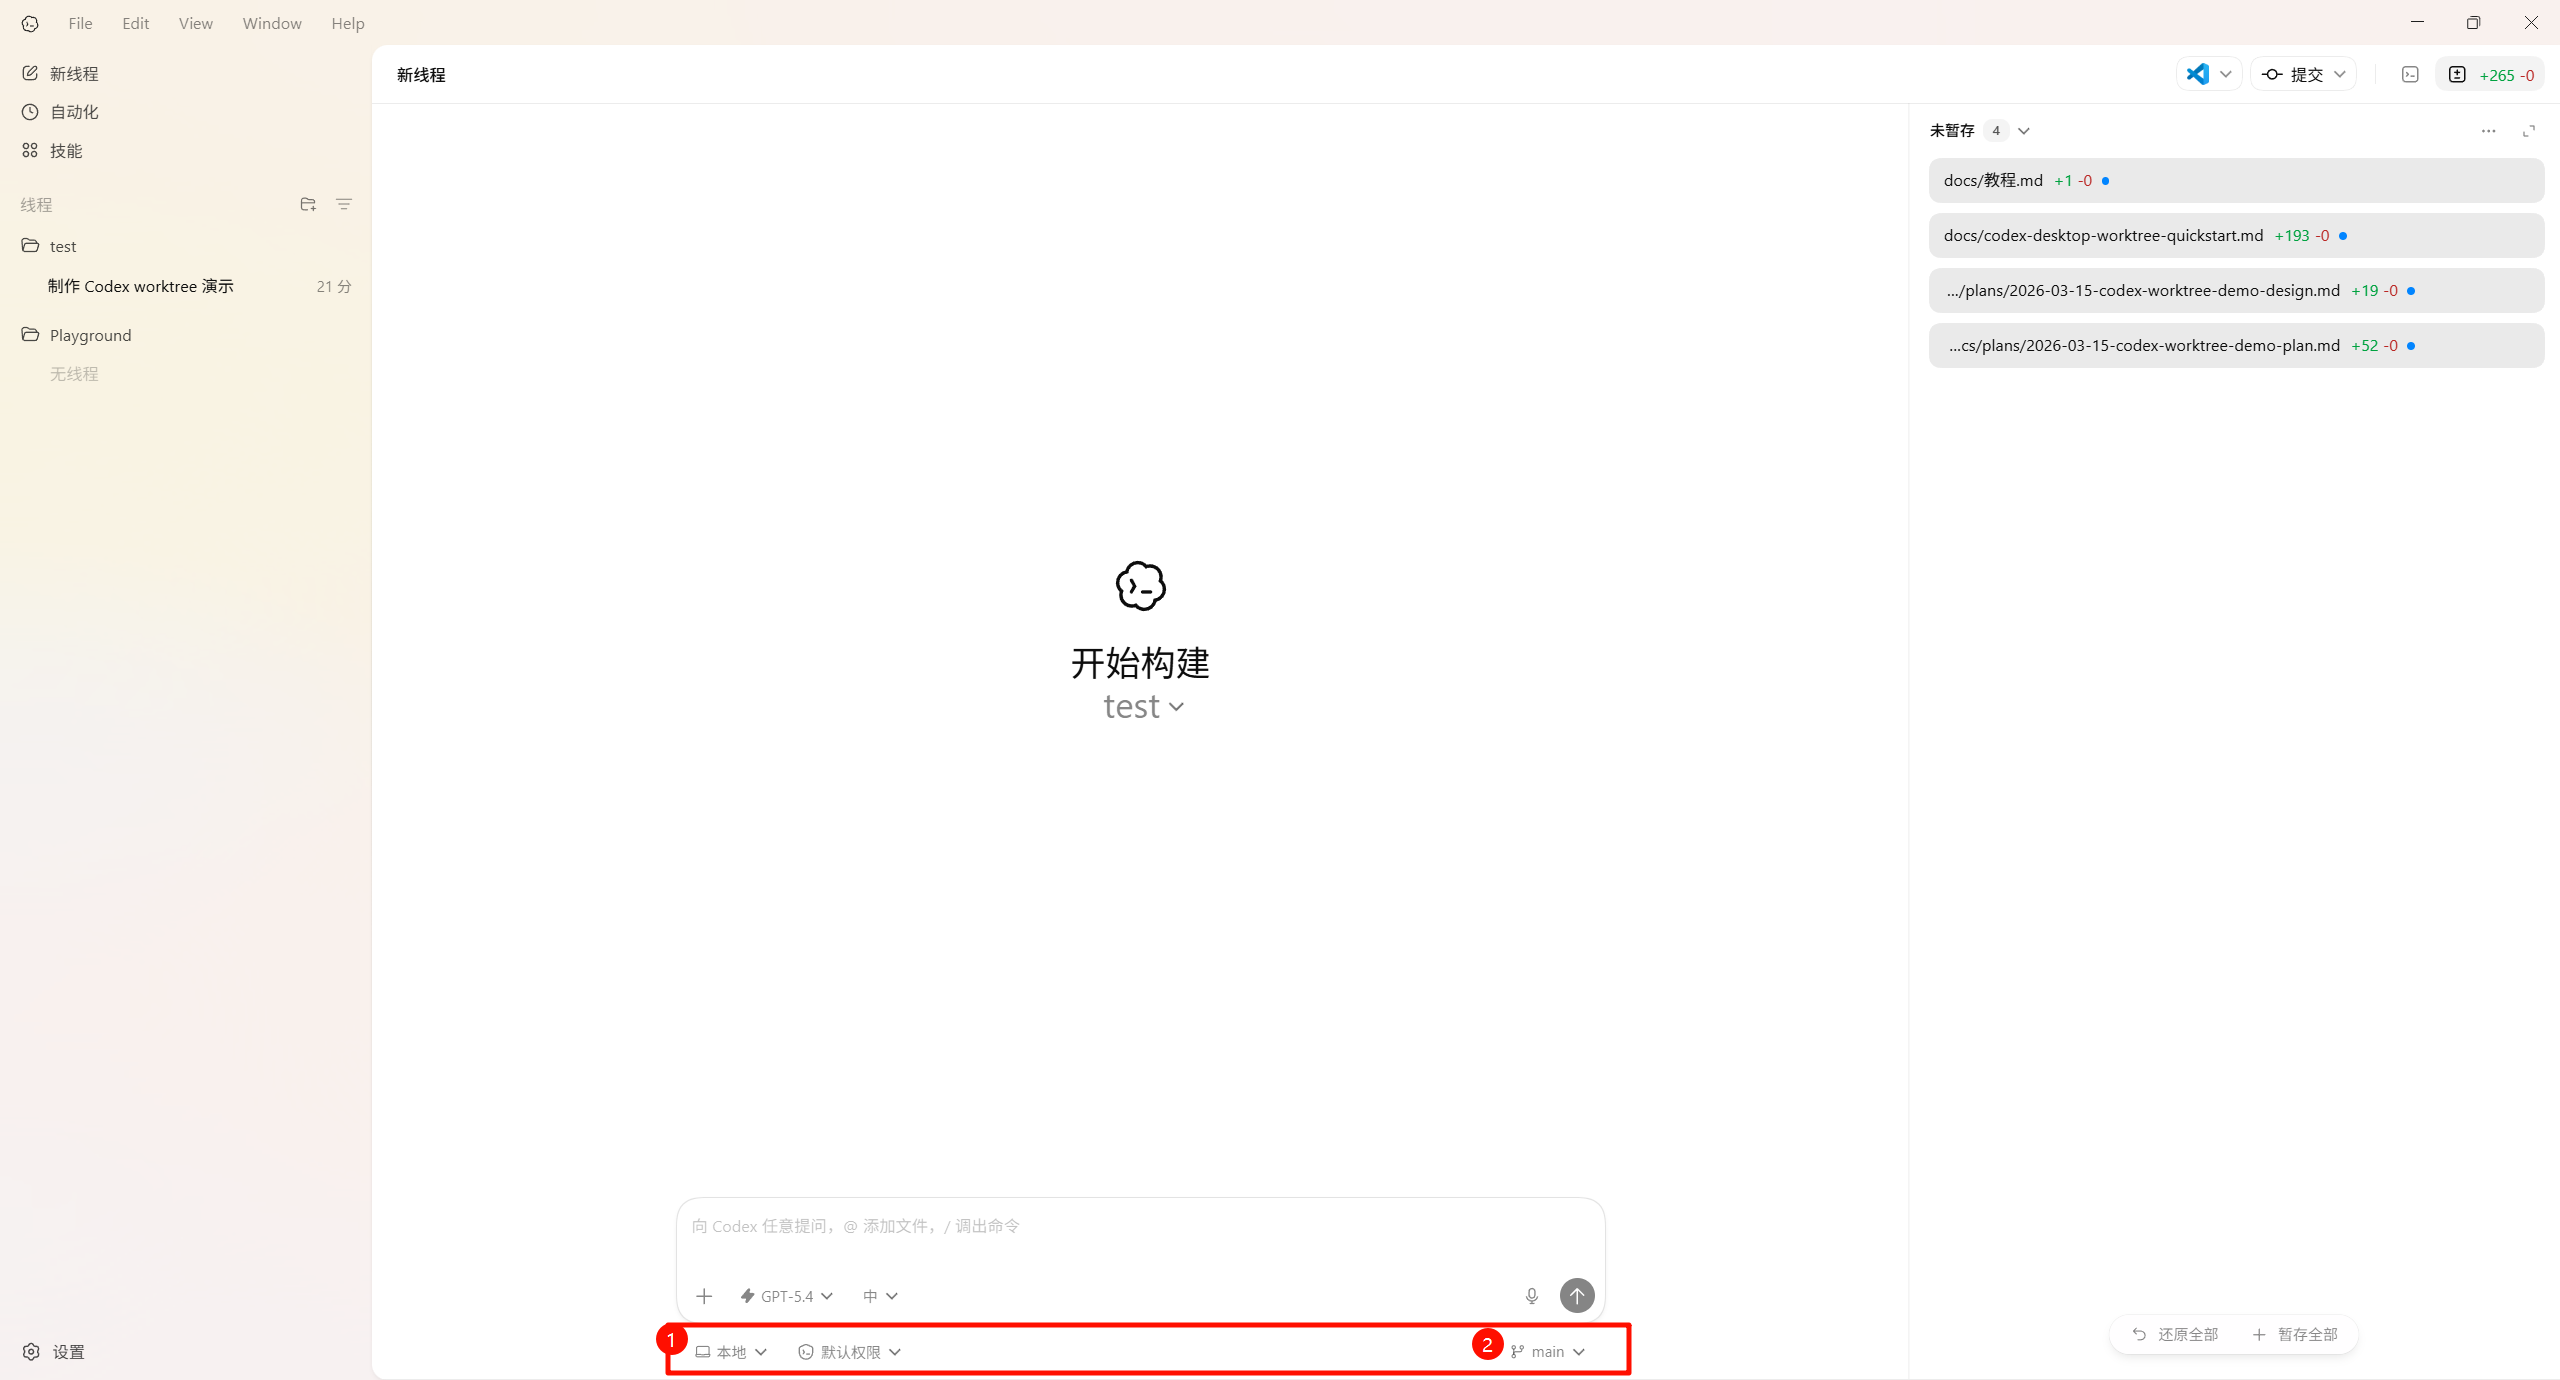
Task: Select the Playground project folder
Action: (186, 335)
